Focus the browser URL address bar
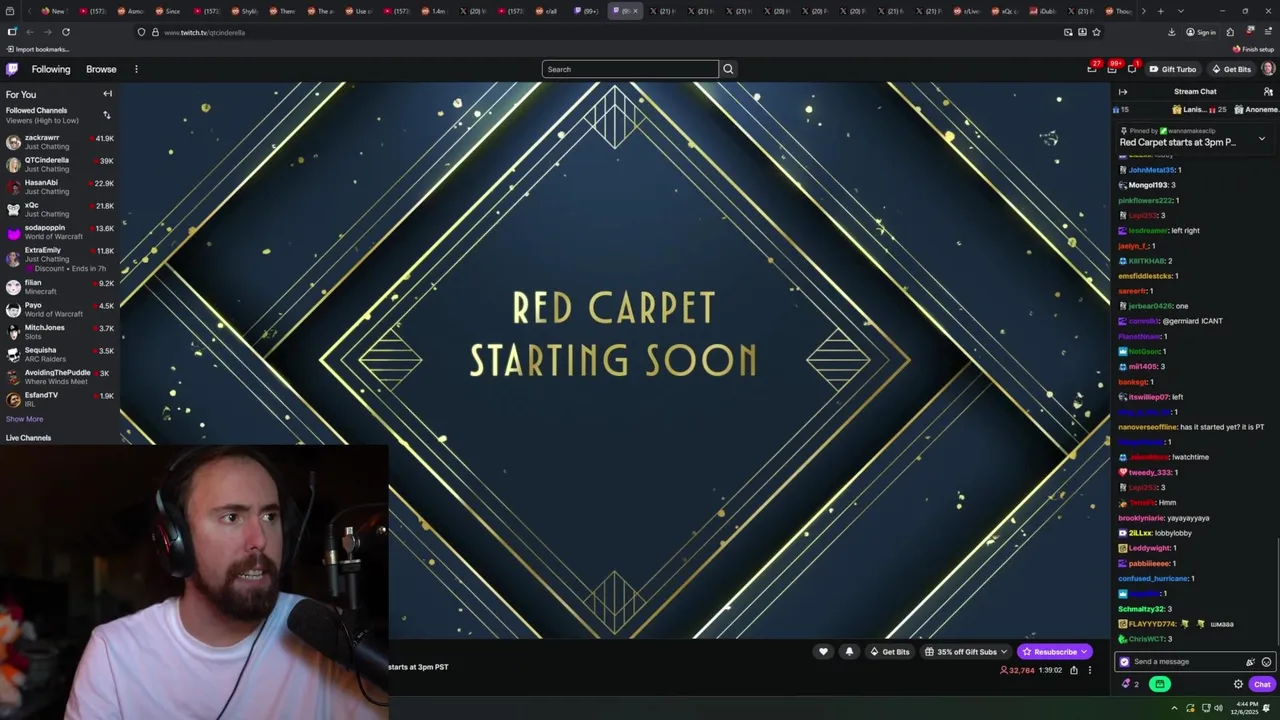Viewport: 1280px width, 720px height. click(x=600, y=32)
